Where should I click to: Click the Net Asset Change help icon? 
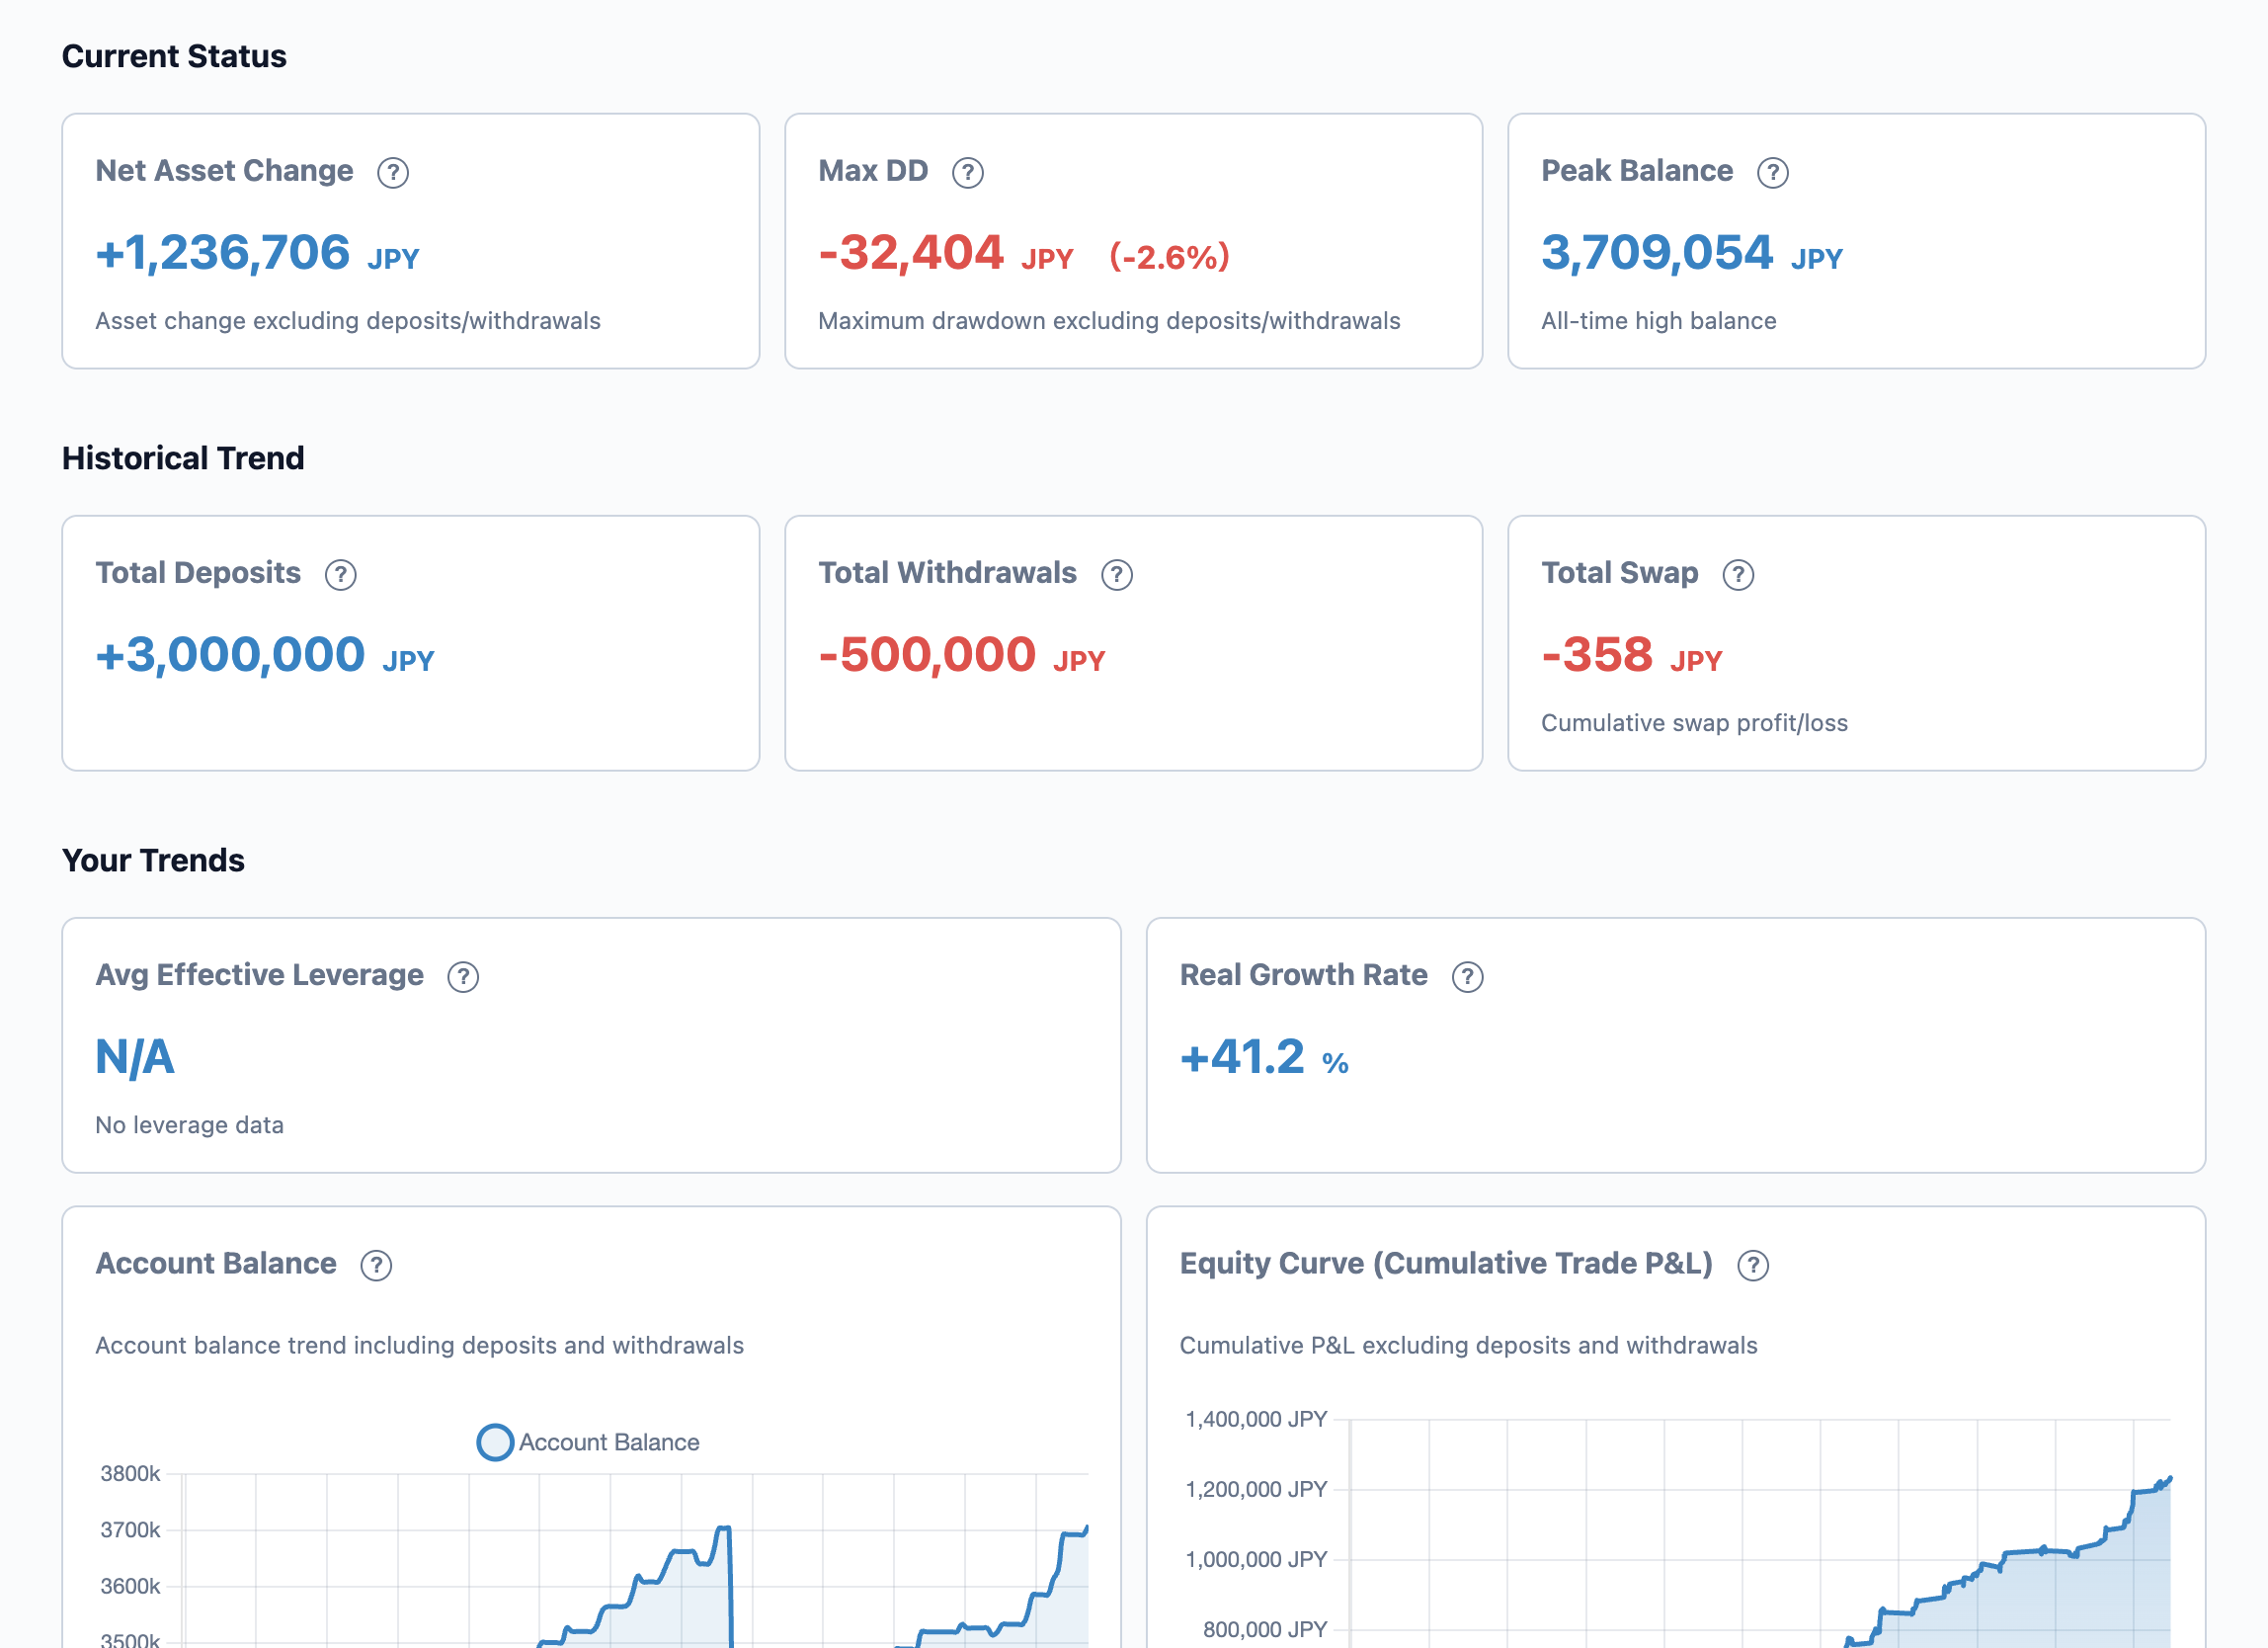point(393,173)
